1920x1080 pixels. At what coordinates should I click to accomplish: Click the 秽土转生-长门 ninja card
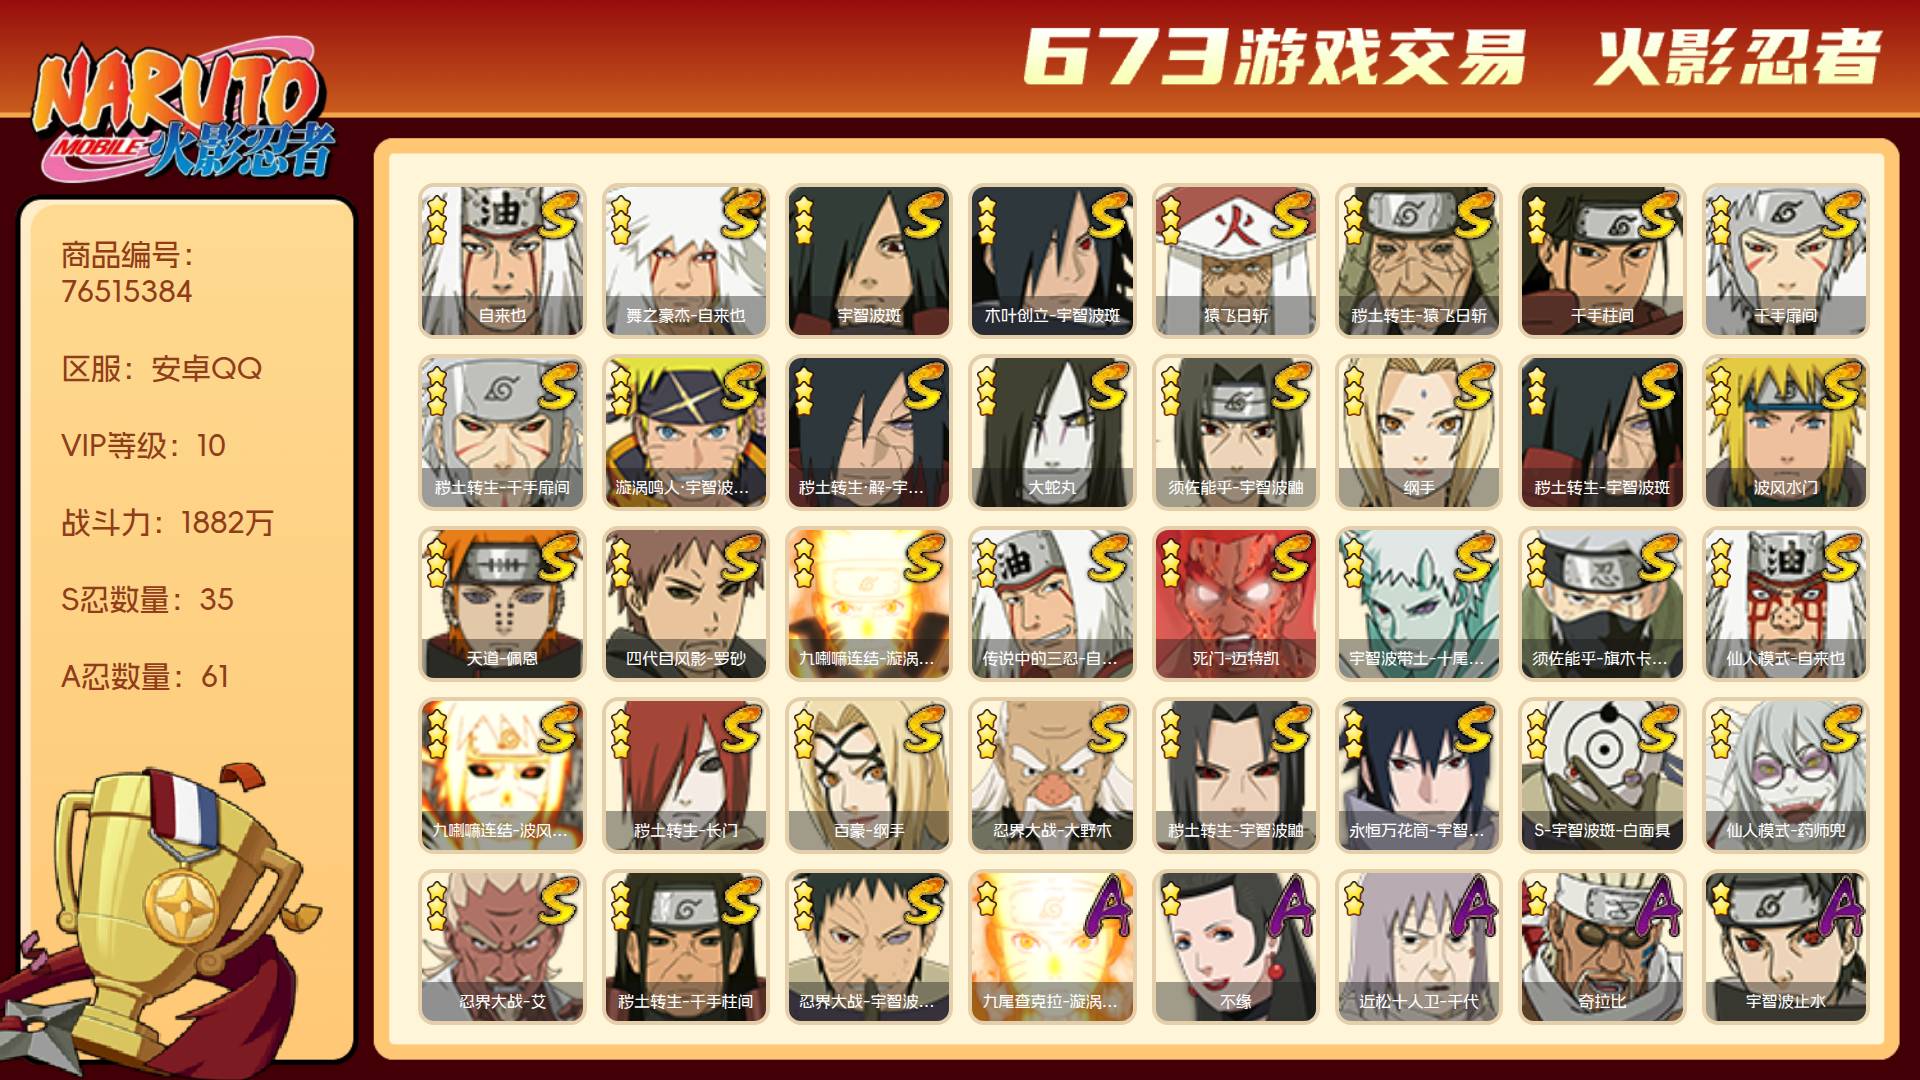[685, 775]
